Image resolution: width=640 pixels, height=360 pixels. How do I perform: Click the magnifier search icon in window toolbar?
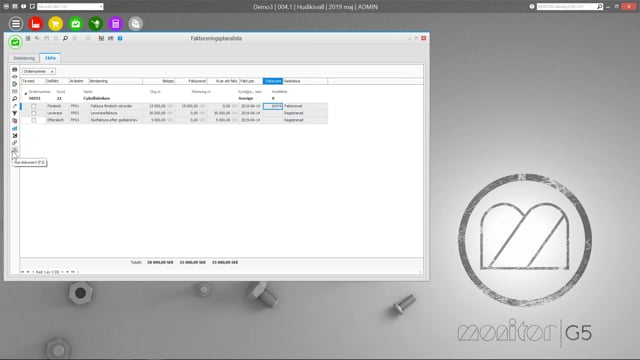(65, 38)
